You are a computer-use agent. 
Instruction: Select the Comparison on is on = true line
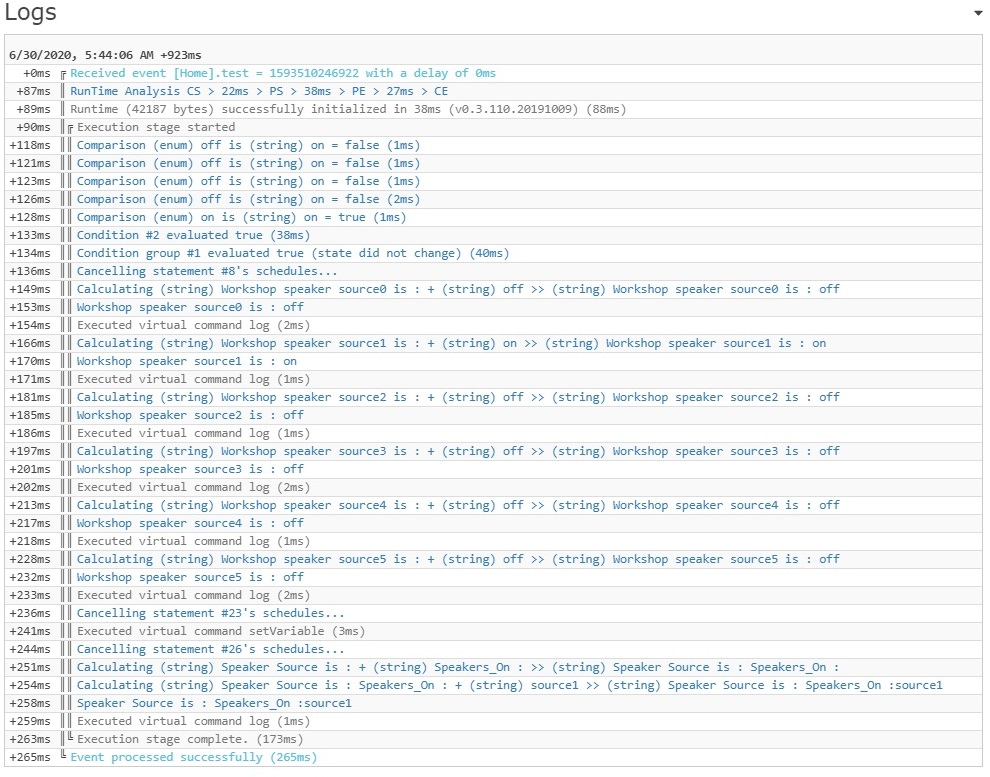[x=241, y=217]
